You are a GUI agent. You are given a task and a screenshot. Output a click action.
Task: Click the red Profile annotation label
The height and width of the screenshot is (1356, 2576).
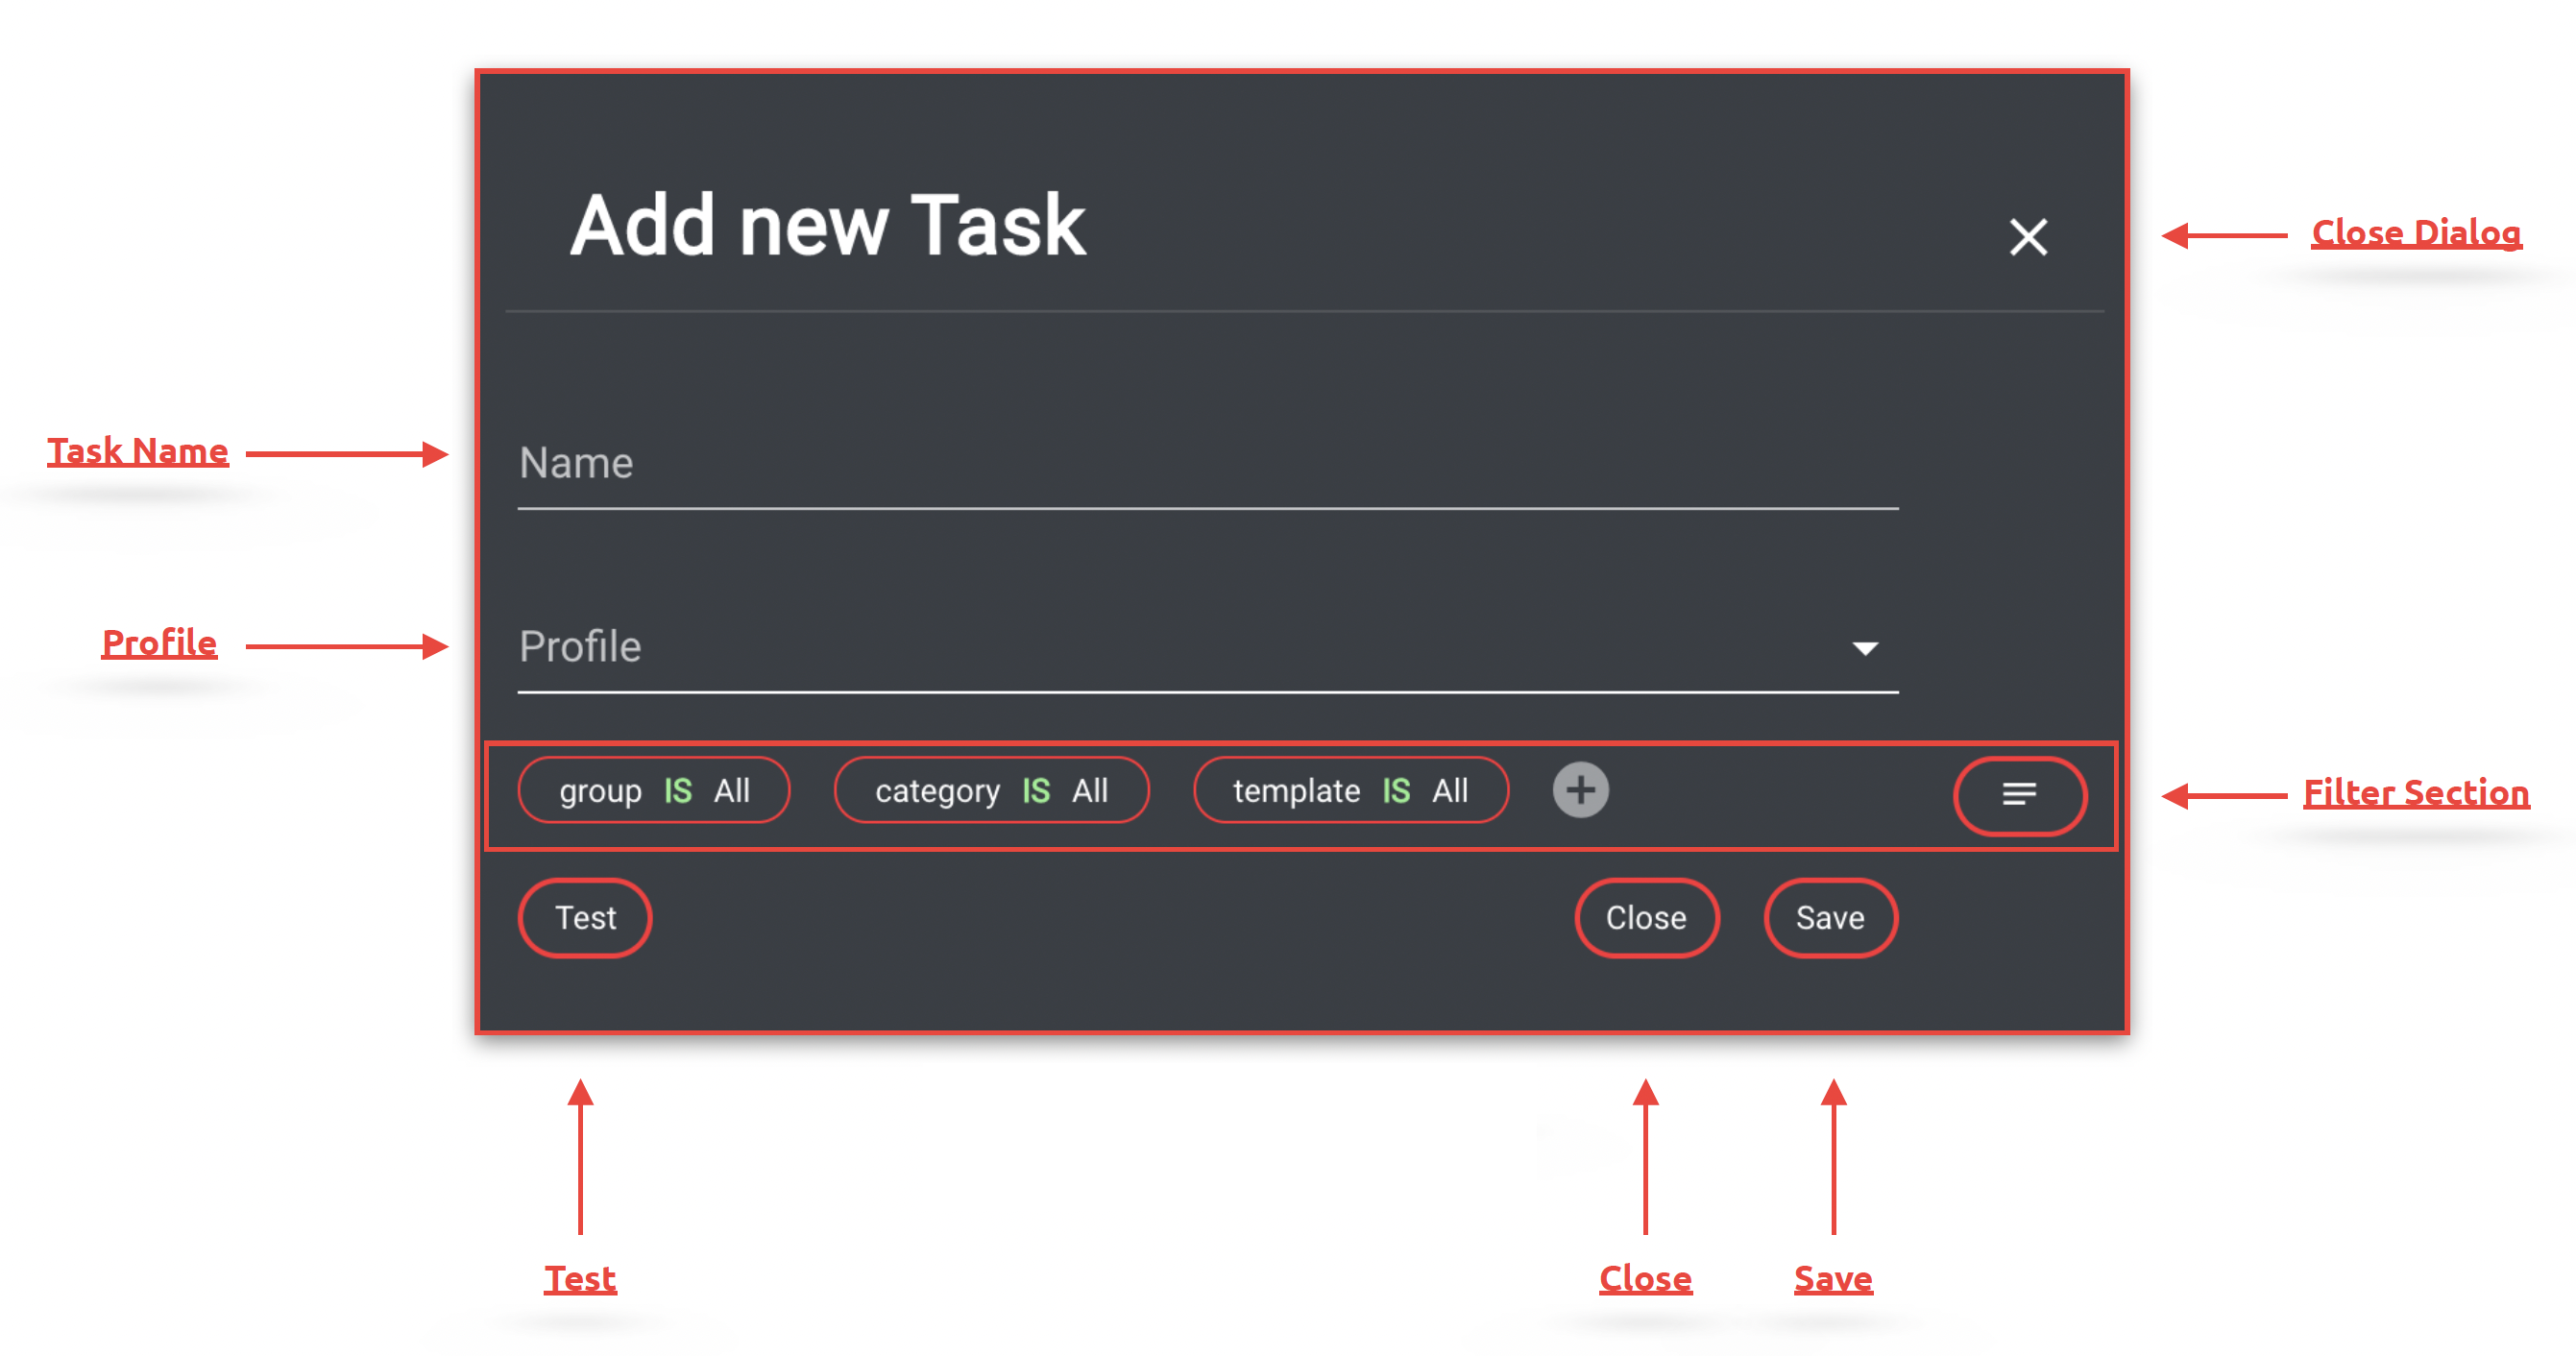tap(159, 643)
